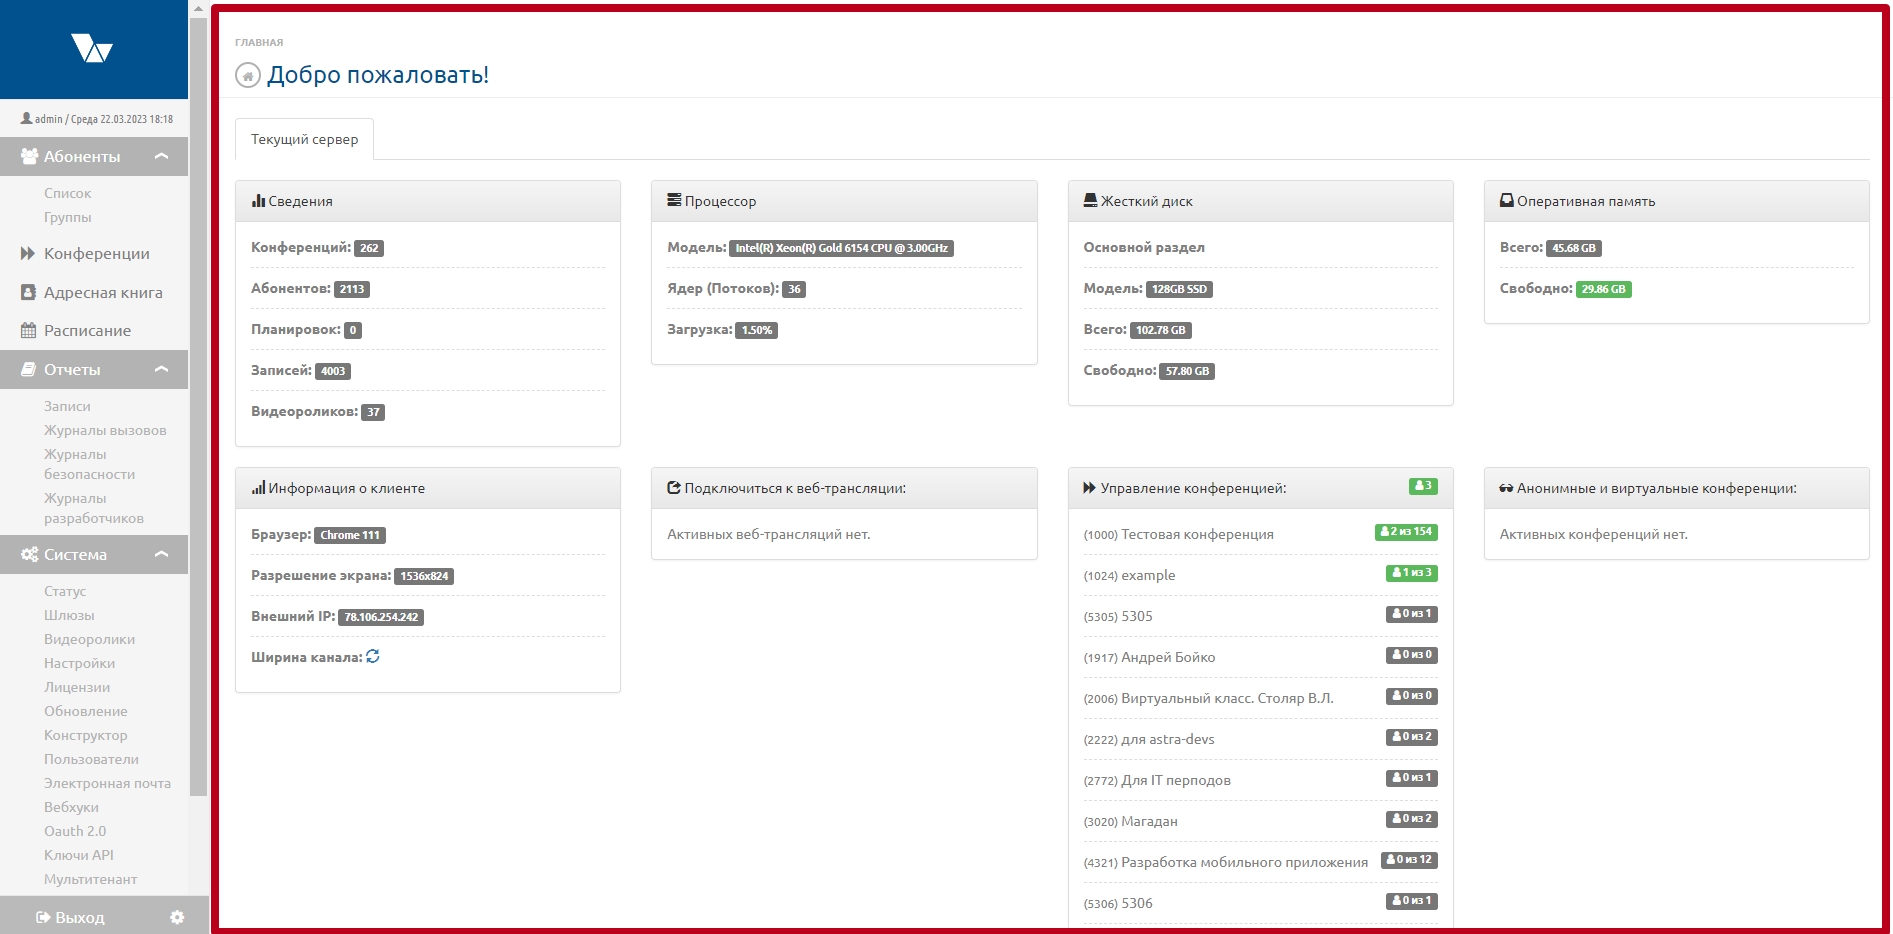This screenshot has height=934, width=1893.
Task: Click the green participants badge in Управление конференцией header
Action: 1422,486
